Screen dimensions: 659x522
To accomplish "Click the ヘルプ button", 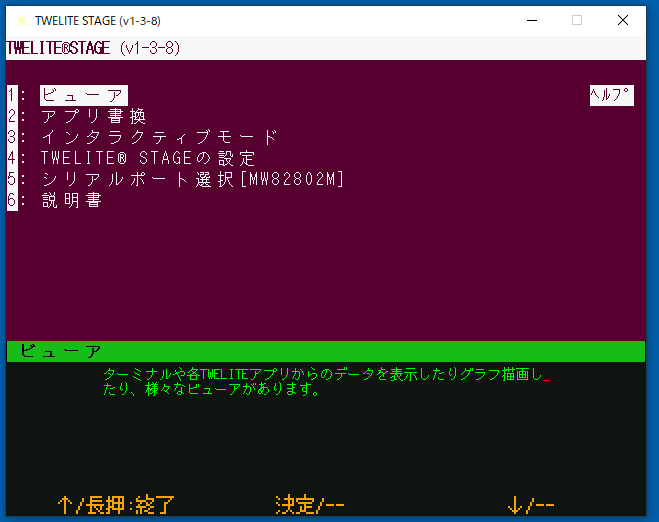I will point(612,95).
